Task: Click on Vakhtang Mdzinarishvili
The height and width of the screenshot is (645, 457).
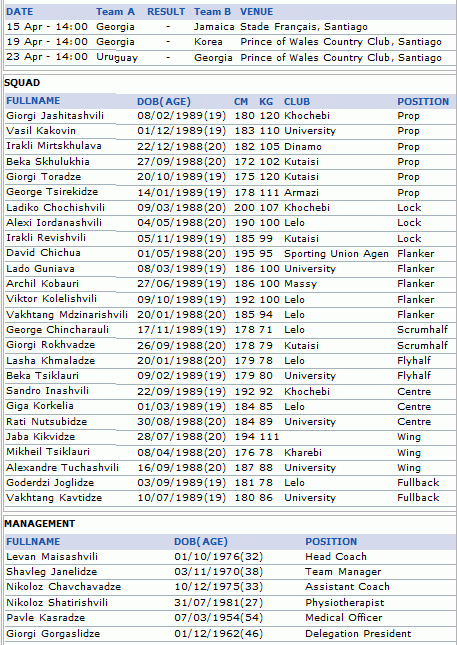Action: 67,315
